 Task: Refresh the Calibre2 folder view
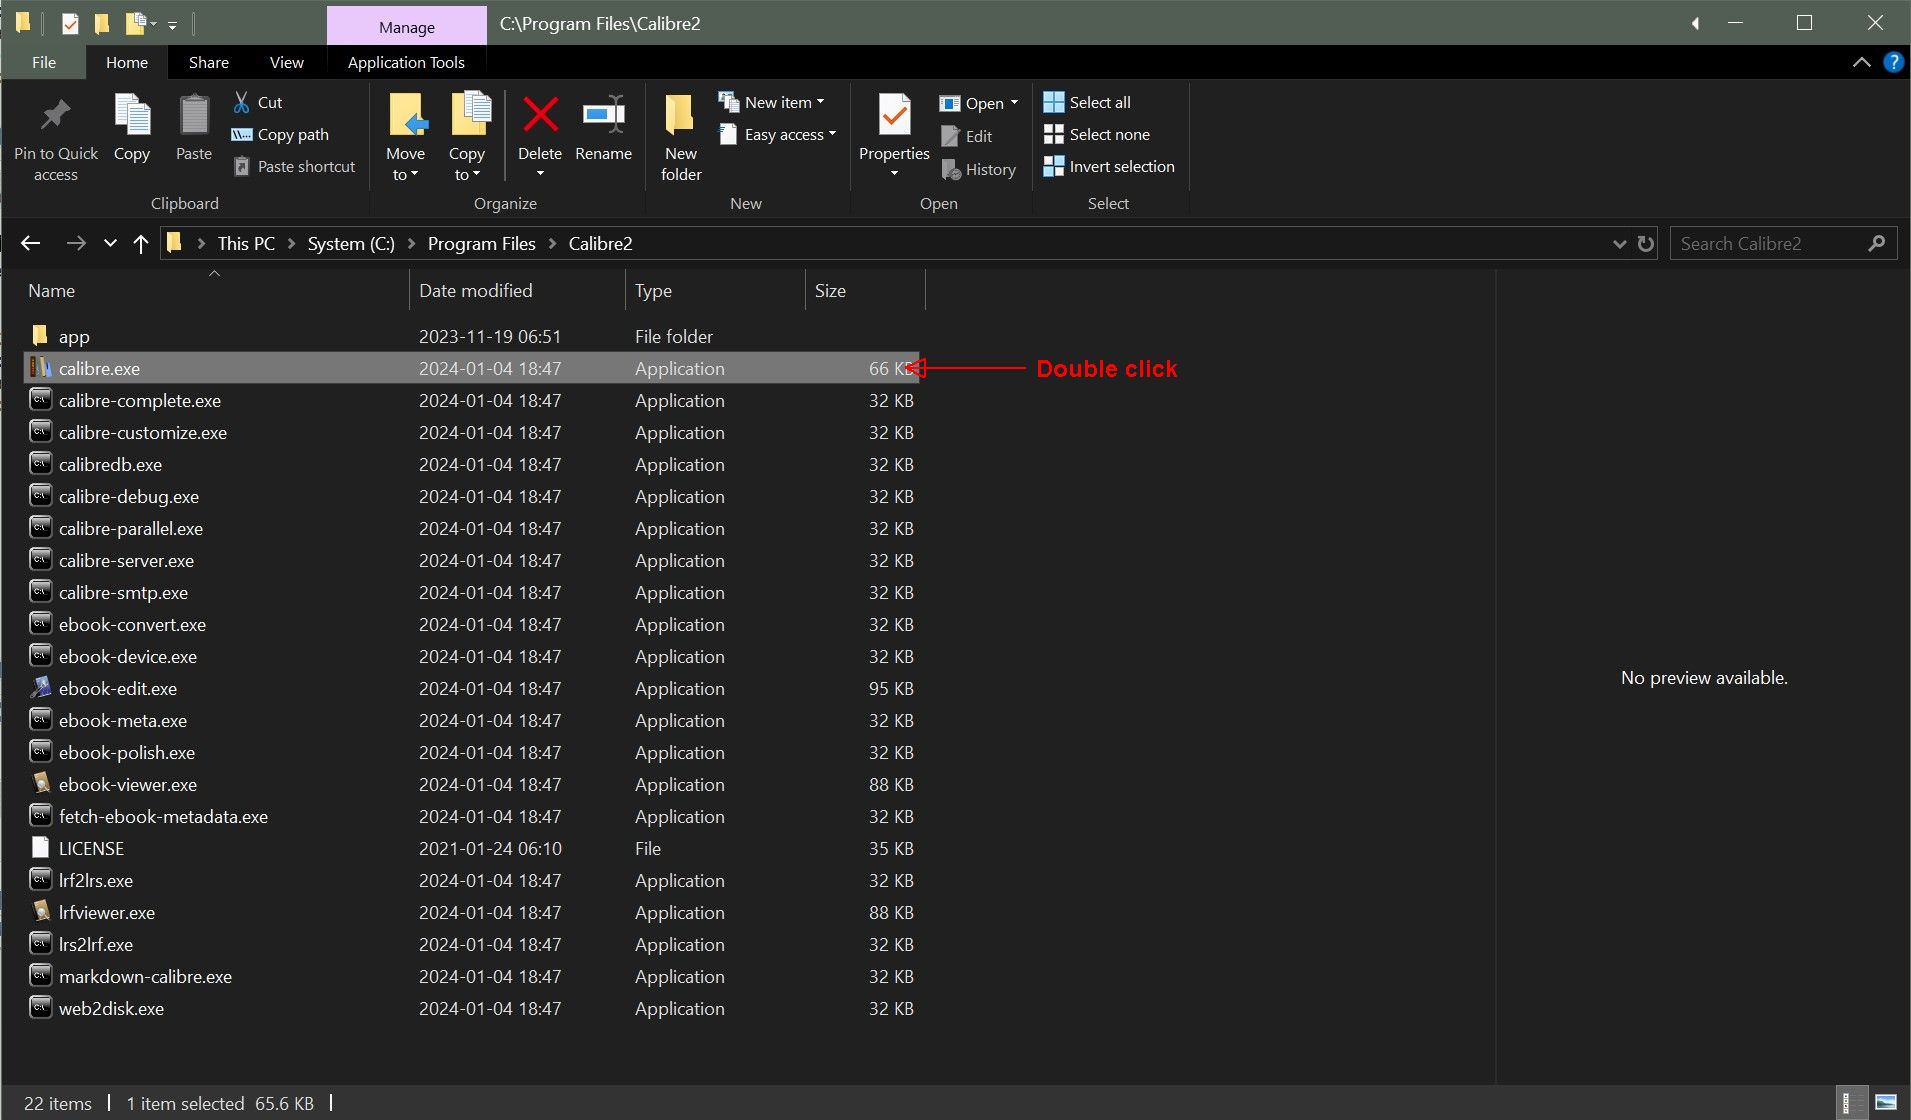coord(1646,244)
